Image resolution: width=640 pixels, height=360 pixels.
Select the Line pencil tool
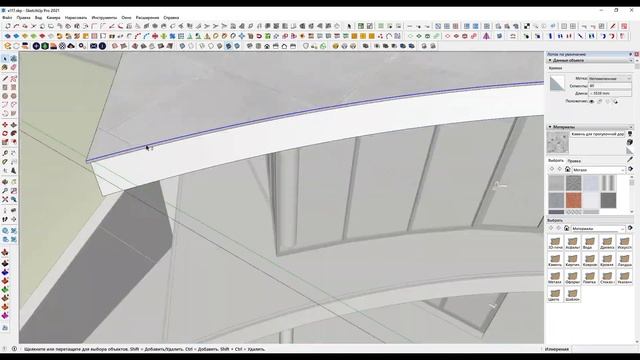click(5, 79)
